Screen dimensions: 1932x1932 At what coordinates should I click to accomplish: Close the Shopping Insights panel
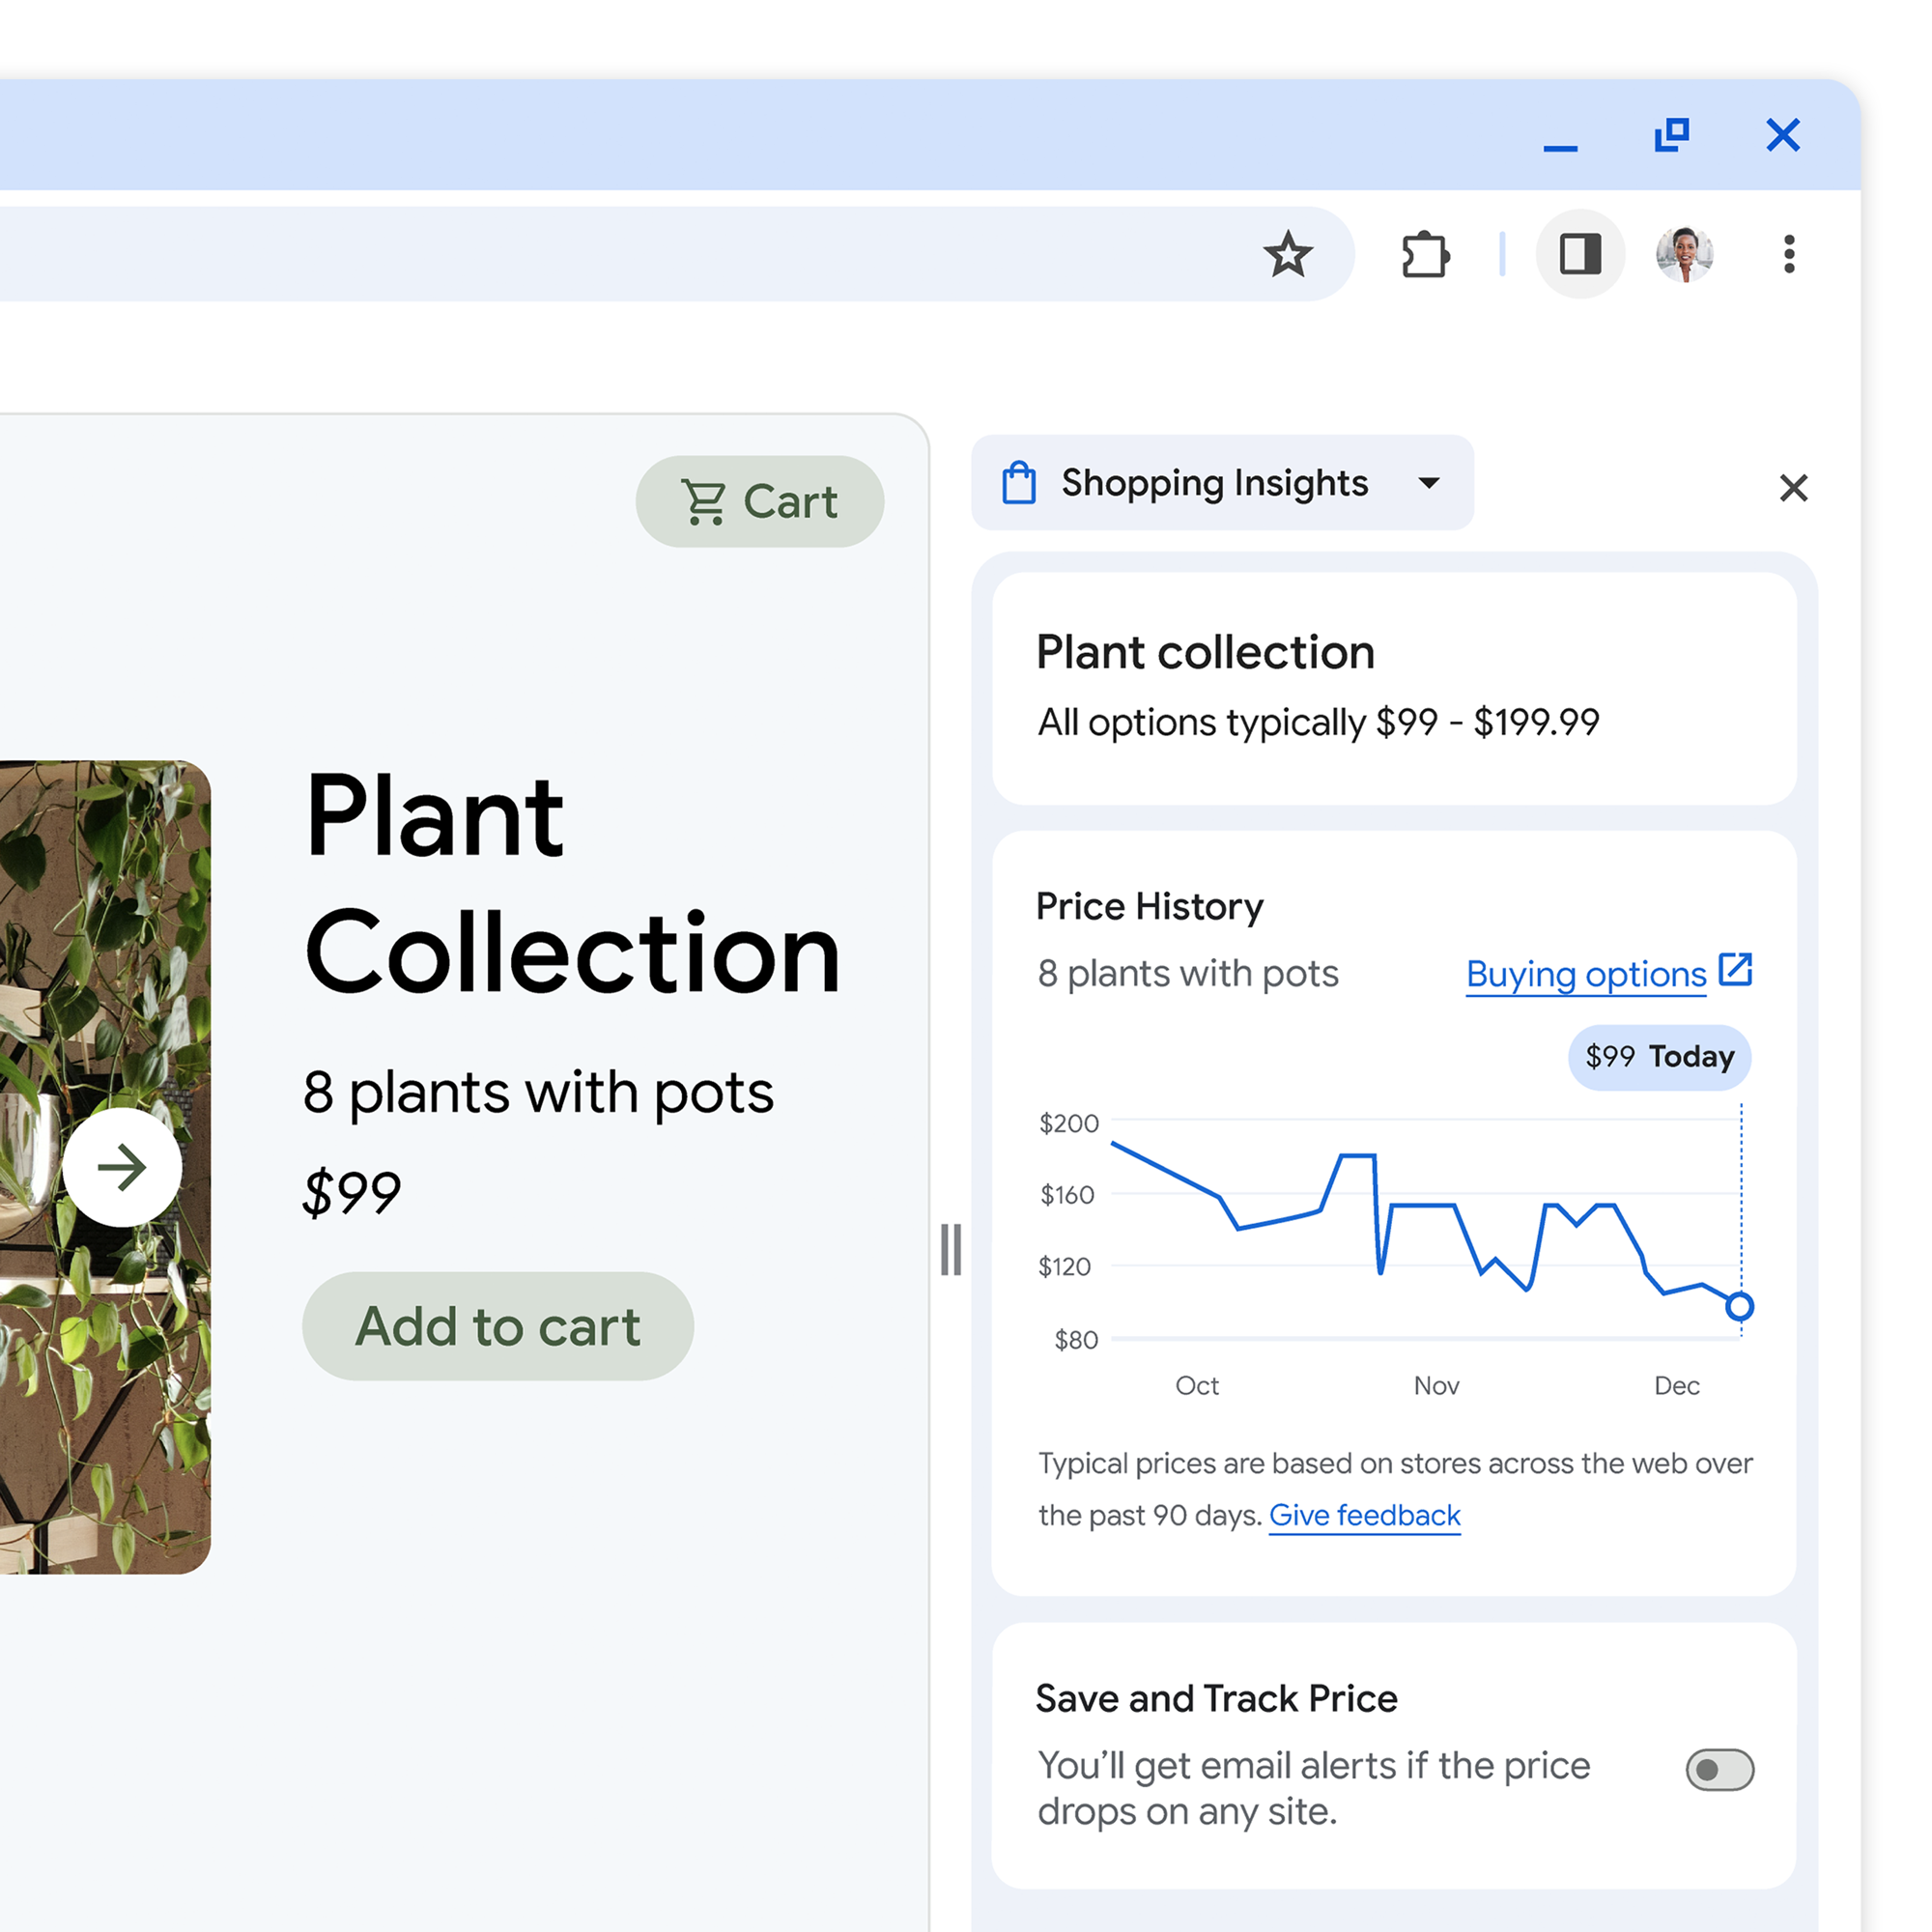1790,488
